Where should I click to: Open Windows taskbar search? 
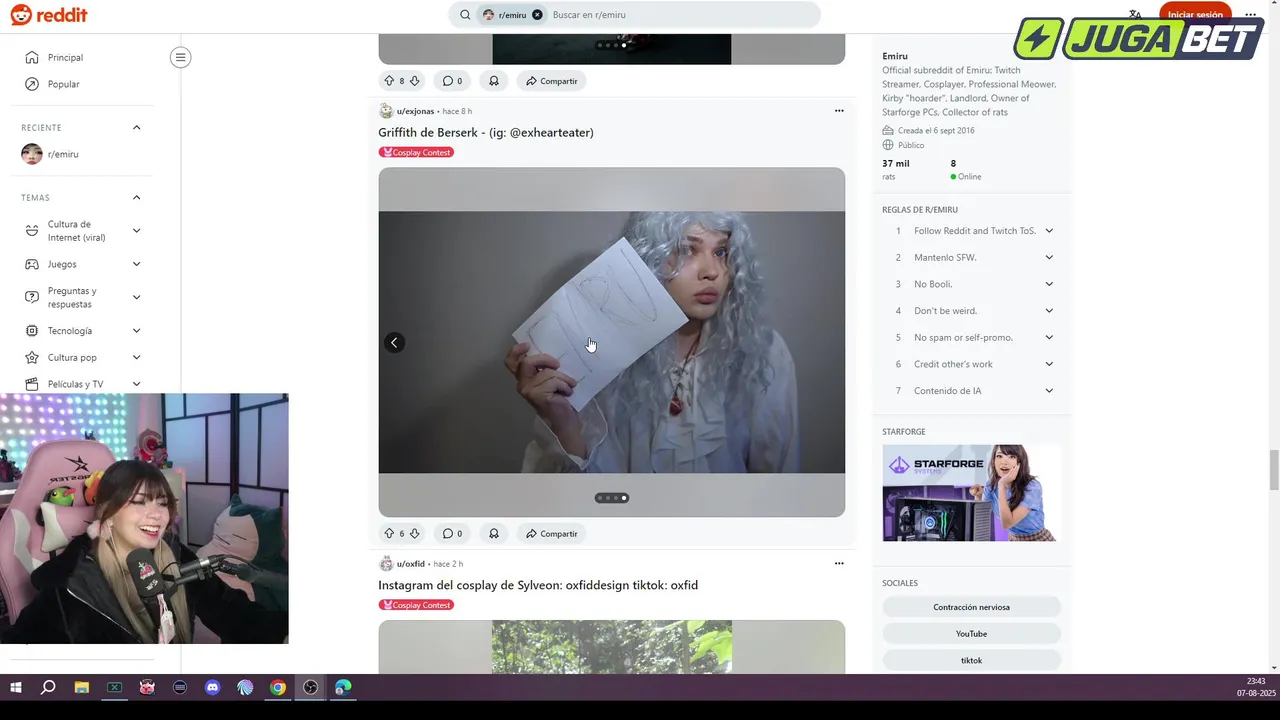tap(48, 688)
